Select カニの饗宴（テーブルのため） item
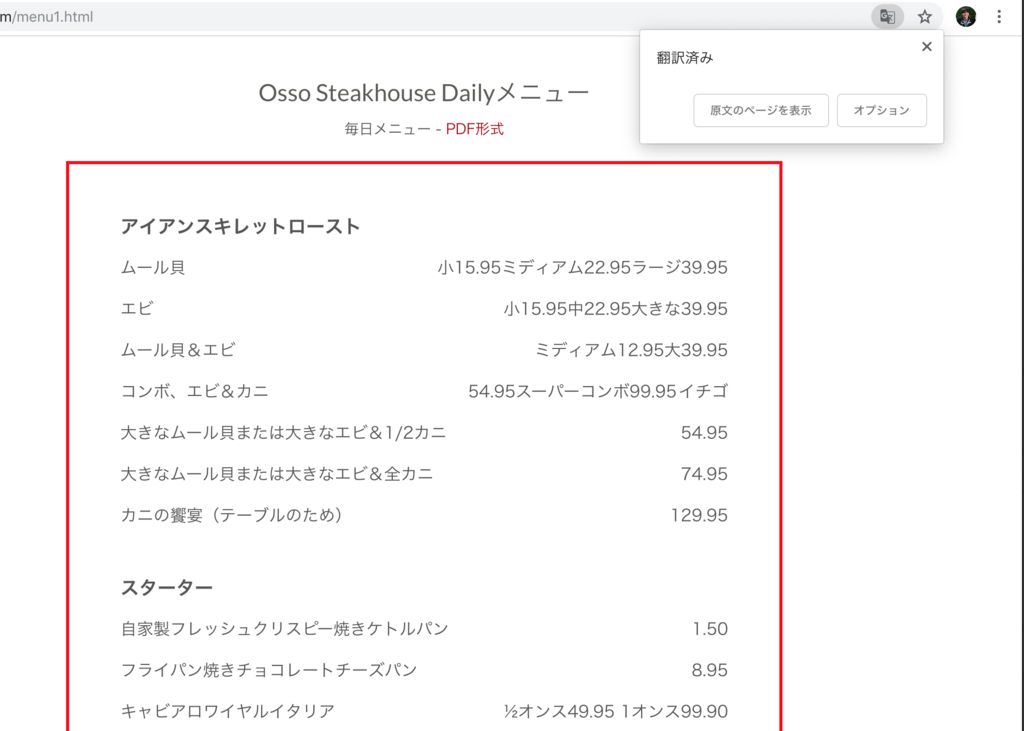This screenshot has height=731, width=1024. [232, 515]
